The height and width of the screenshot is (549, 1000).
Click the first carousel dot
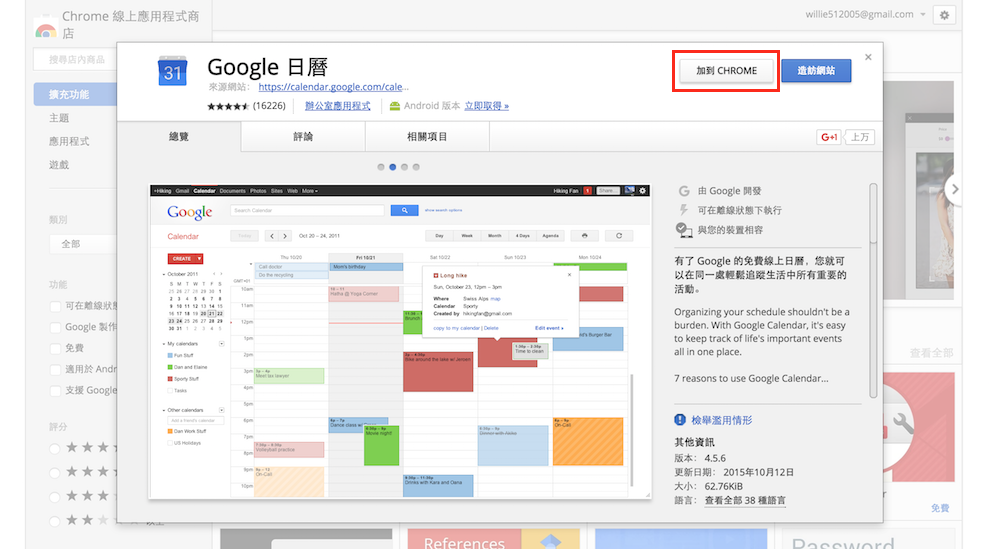tap(381, 167)
